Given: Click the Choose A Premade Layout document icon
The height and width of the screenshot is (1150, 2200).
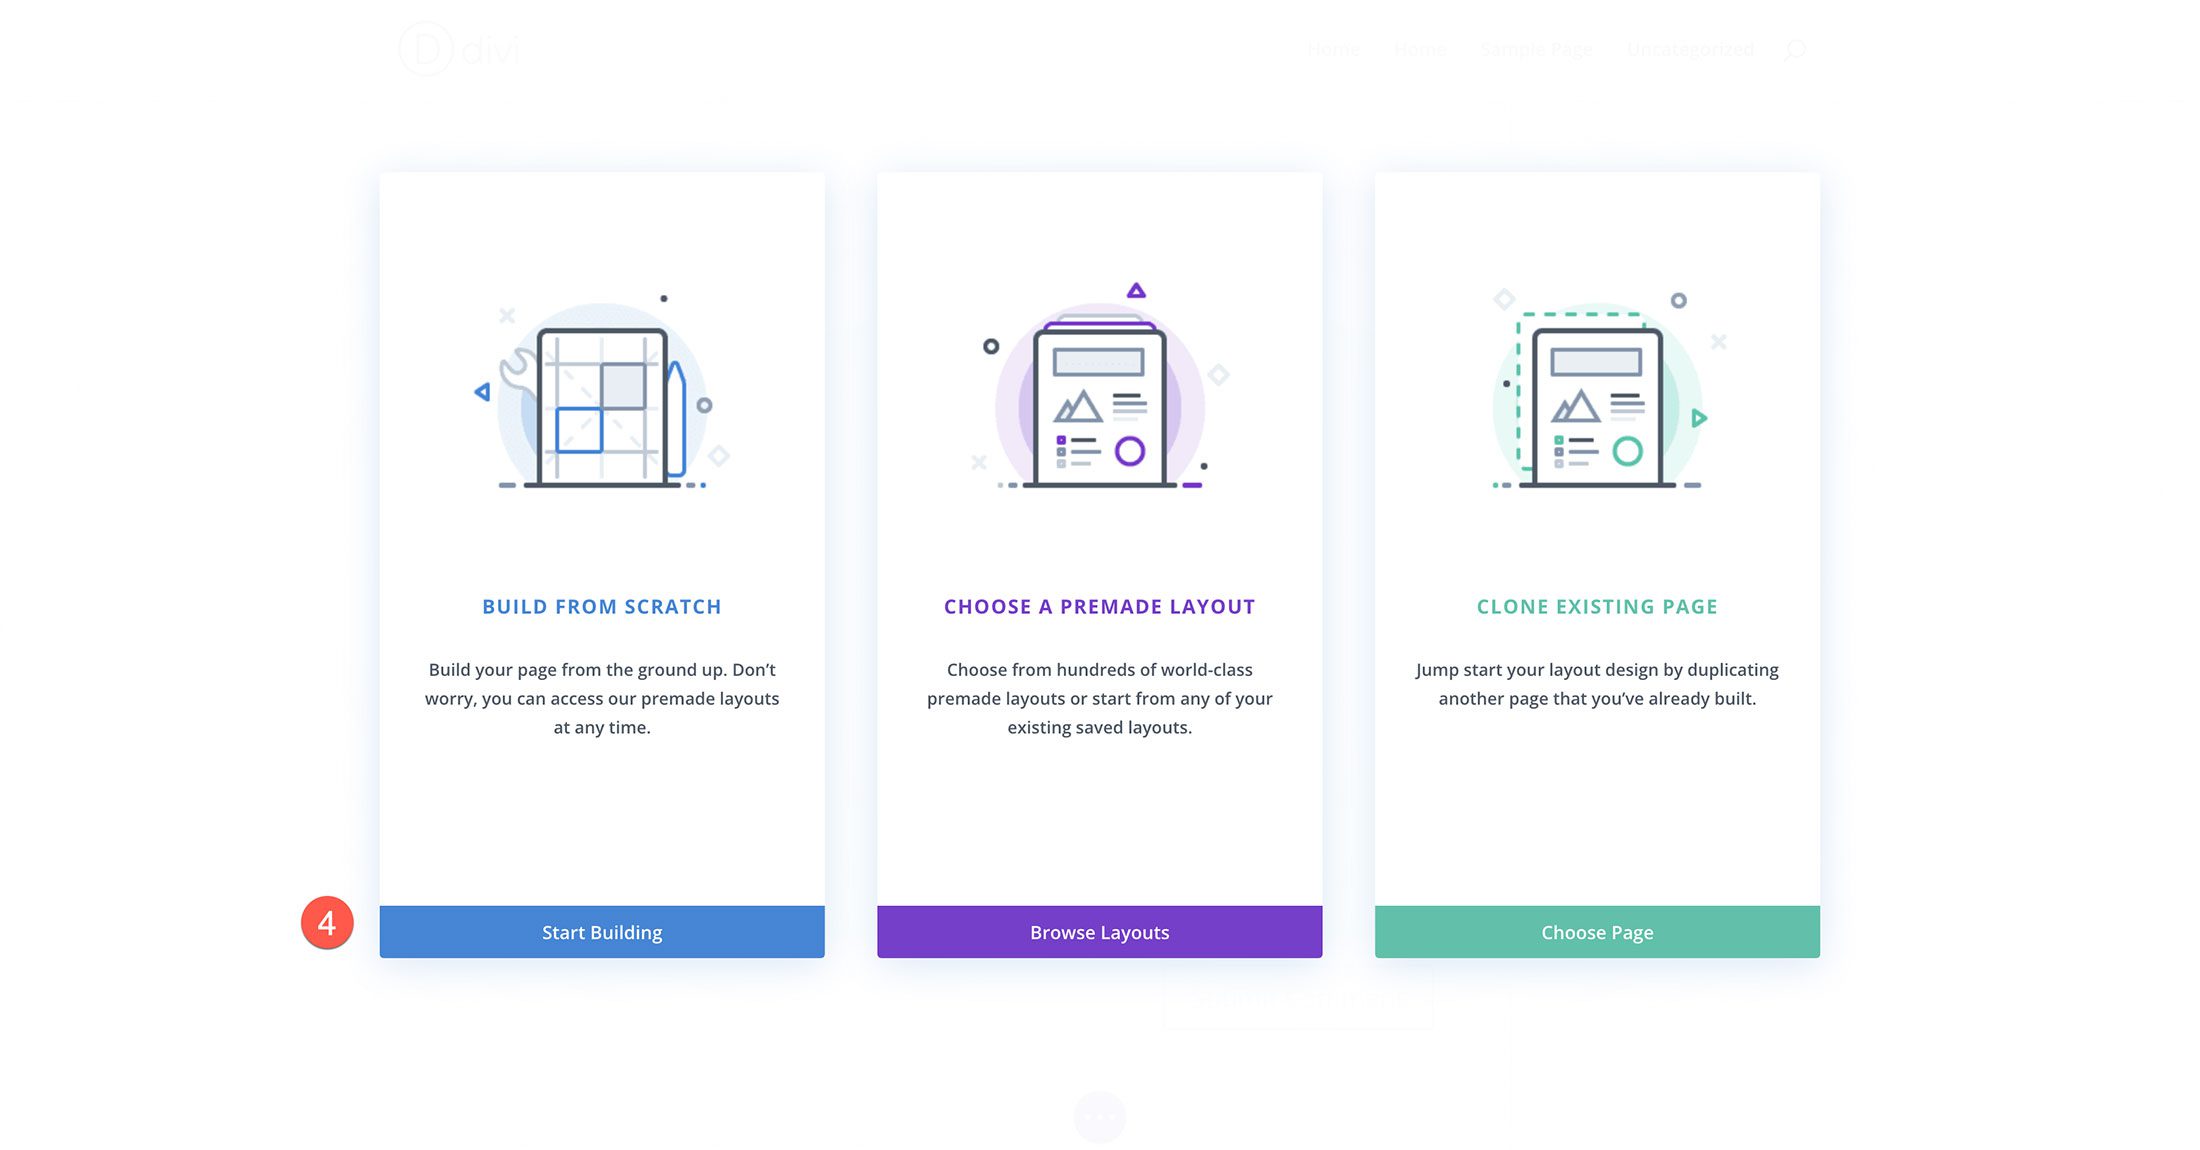Looking at the screenshot, I should click(1100, 400).
